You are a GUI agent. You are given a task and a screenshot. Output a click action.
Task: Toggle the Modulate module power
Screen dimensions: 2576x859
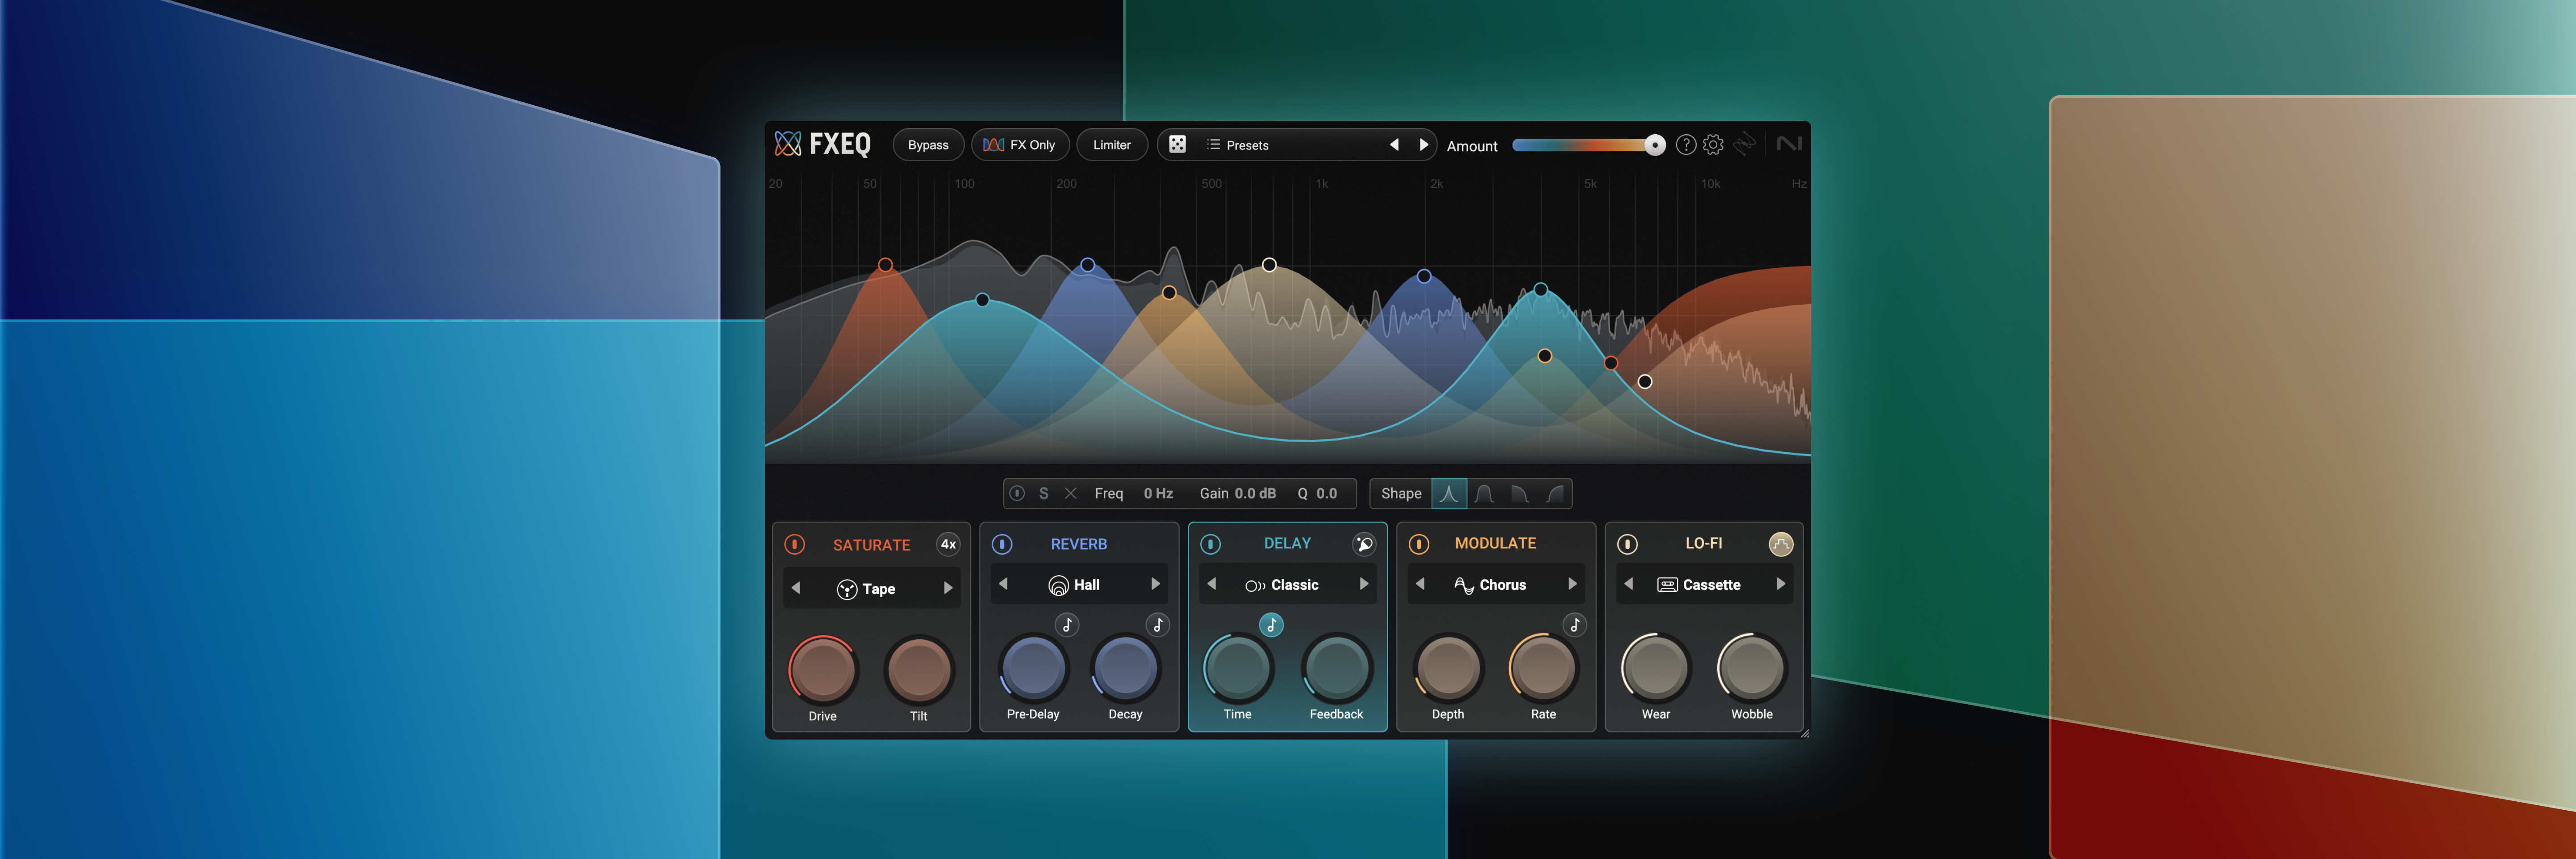point(1419,544)
